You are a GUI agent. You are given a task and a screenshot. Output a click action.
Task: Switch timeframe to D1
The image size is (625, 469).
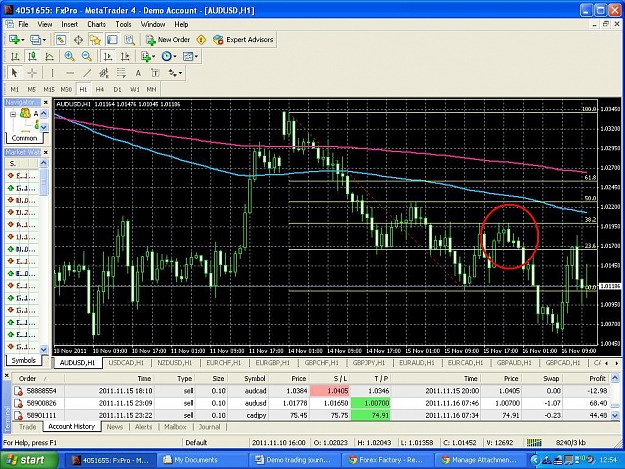(x=117, y=89)
